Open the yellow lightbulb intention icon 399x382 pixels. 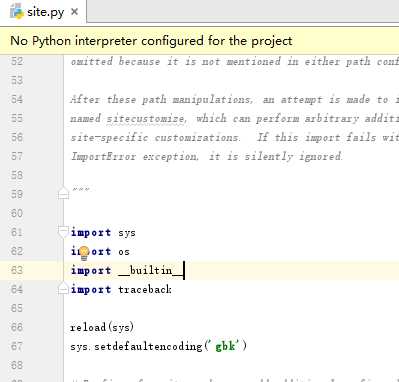tap(84, 253)
